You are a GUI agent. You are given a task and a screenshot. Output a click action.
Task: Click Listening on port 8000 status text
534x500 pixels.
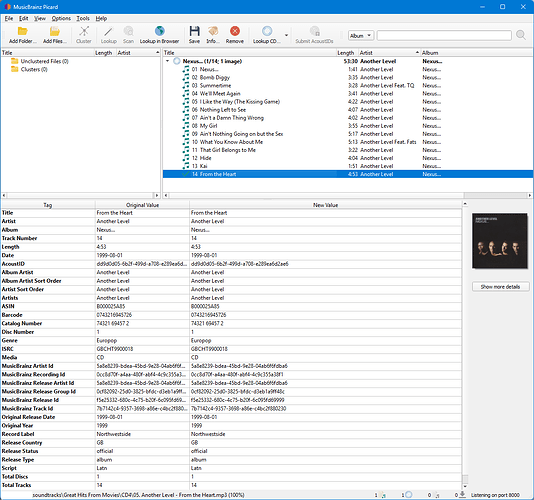tap(495, 495)
